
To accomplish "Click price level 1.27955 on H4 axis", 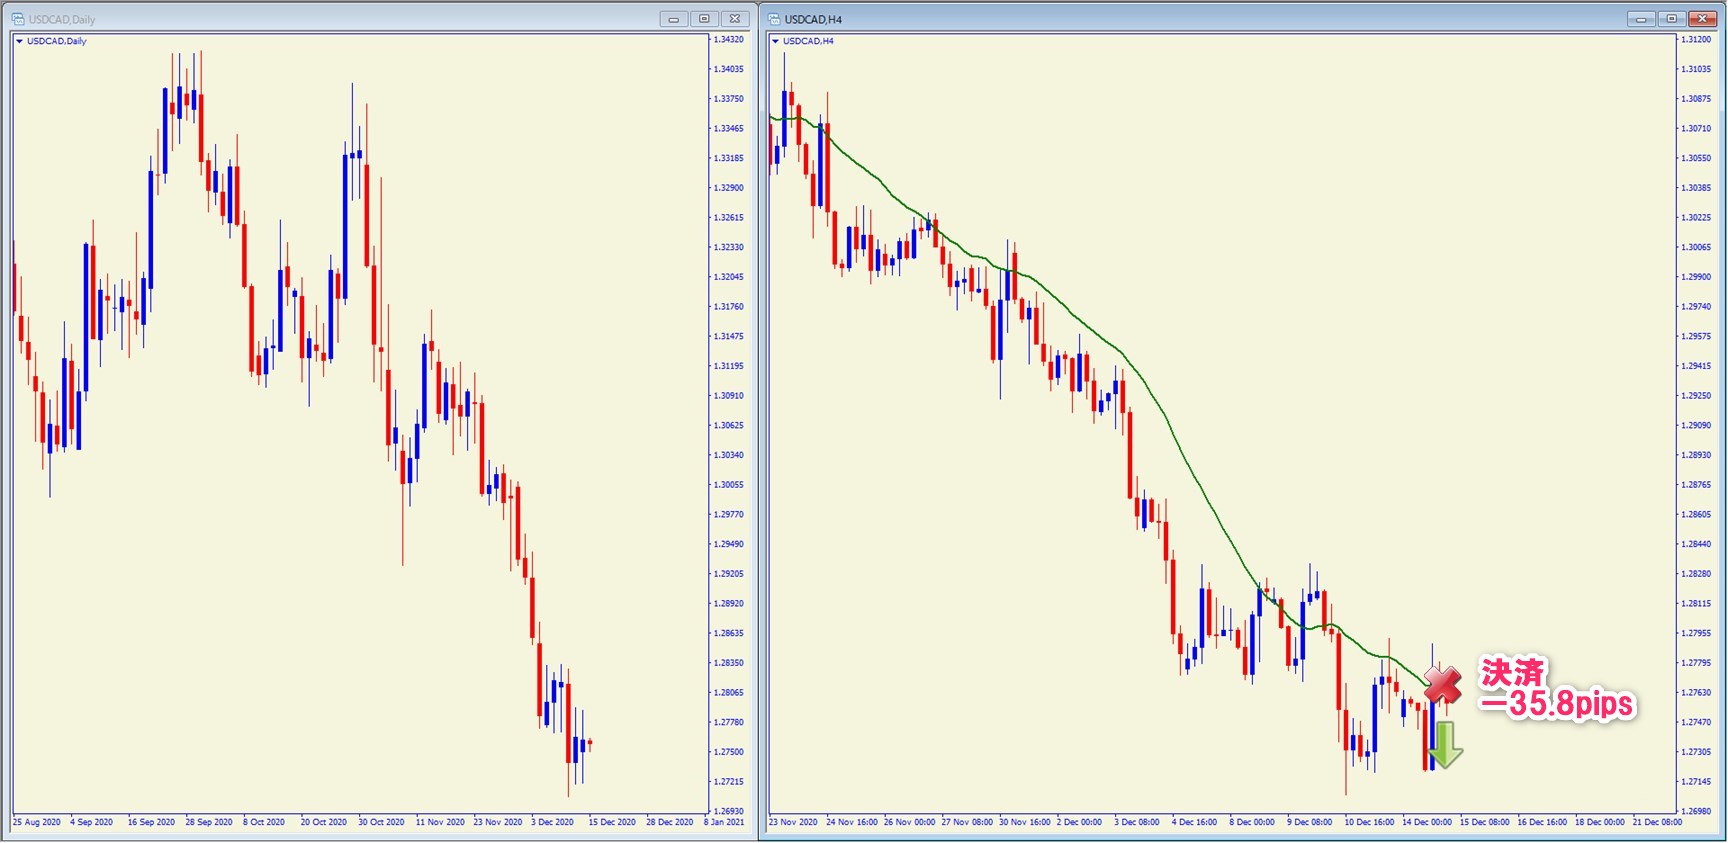I will (1696, 633).
